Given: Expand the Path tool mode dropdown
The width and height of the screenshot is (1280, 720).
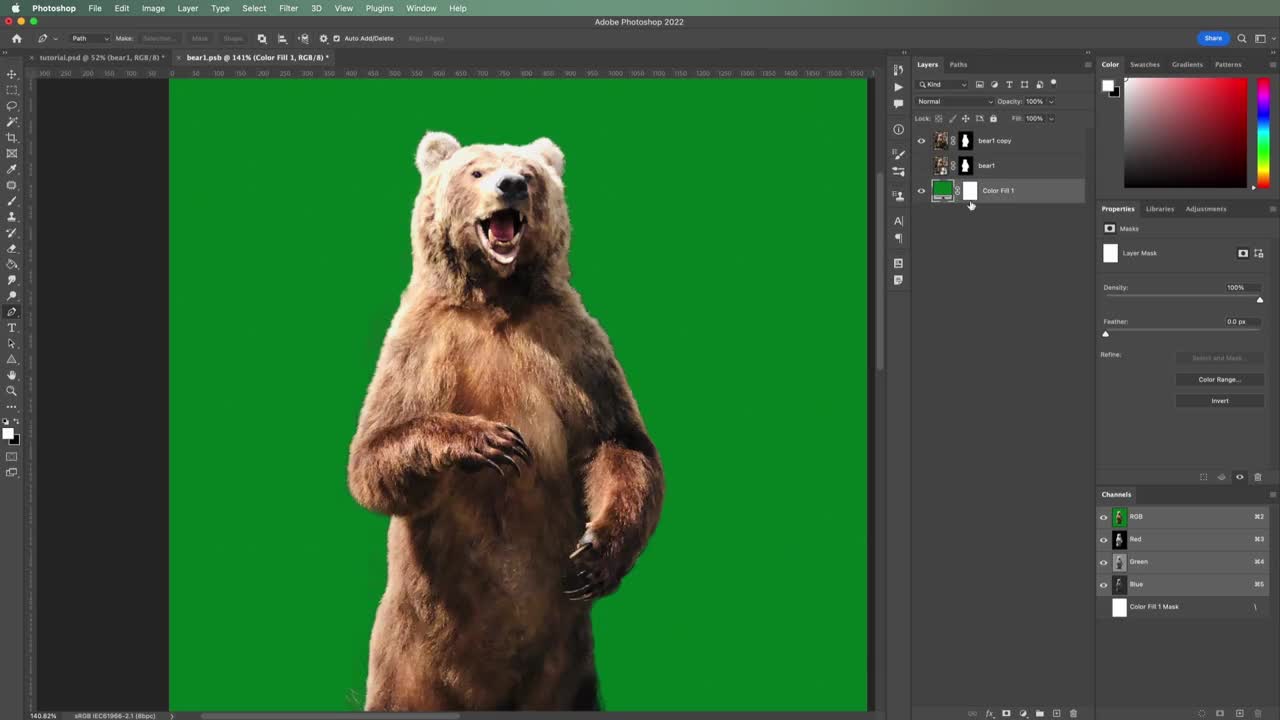Looking at the screenshot, I should [x=88, y=39].
